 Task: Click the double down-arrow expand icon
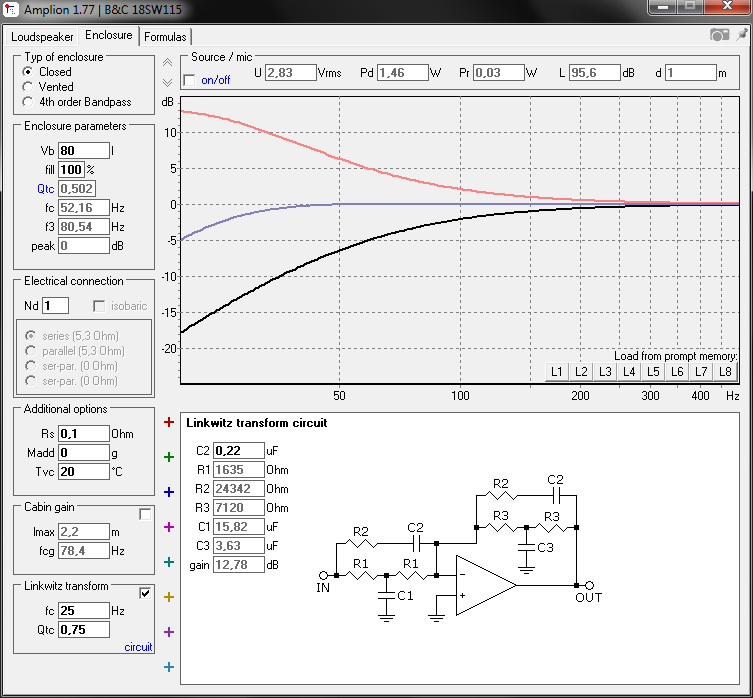coord(167,83)
